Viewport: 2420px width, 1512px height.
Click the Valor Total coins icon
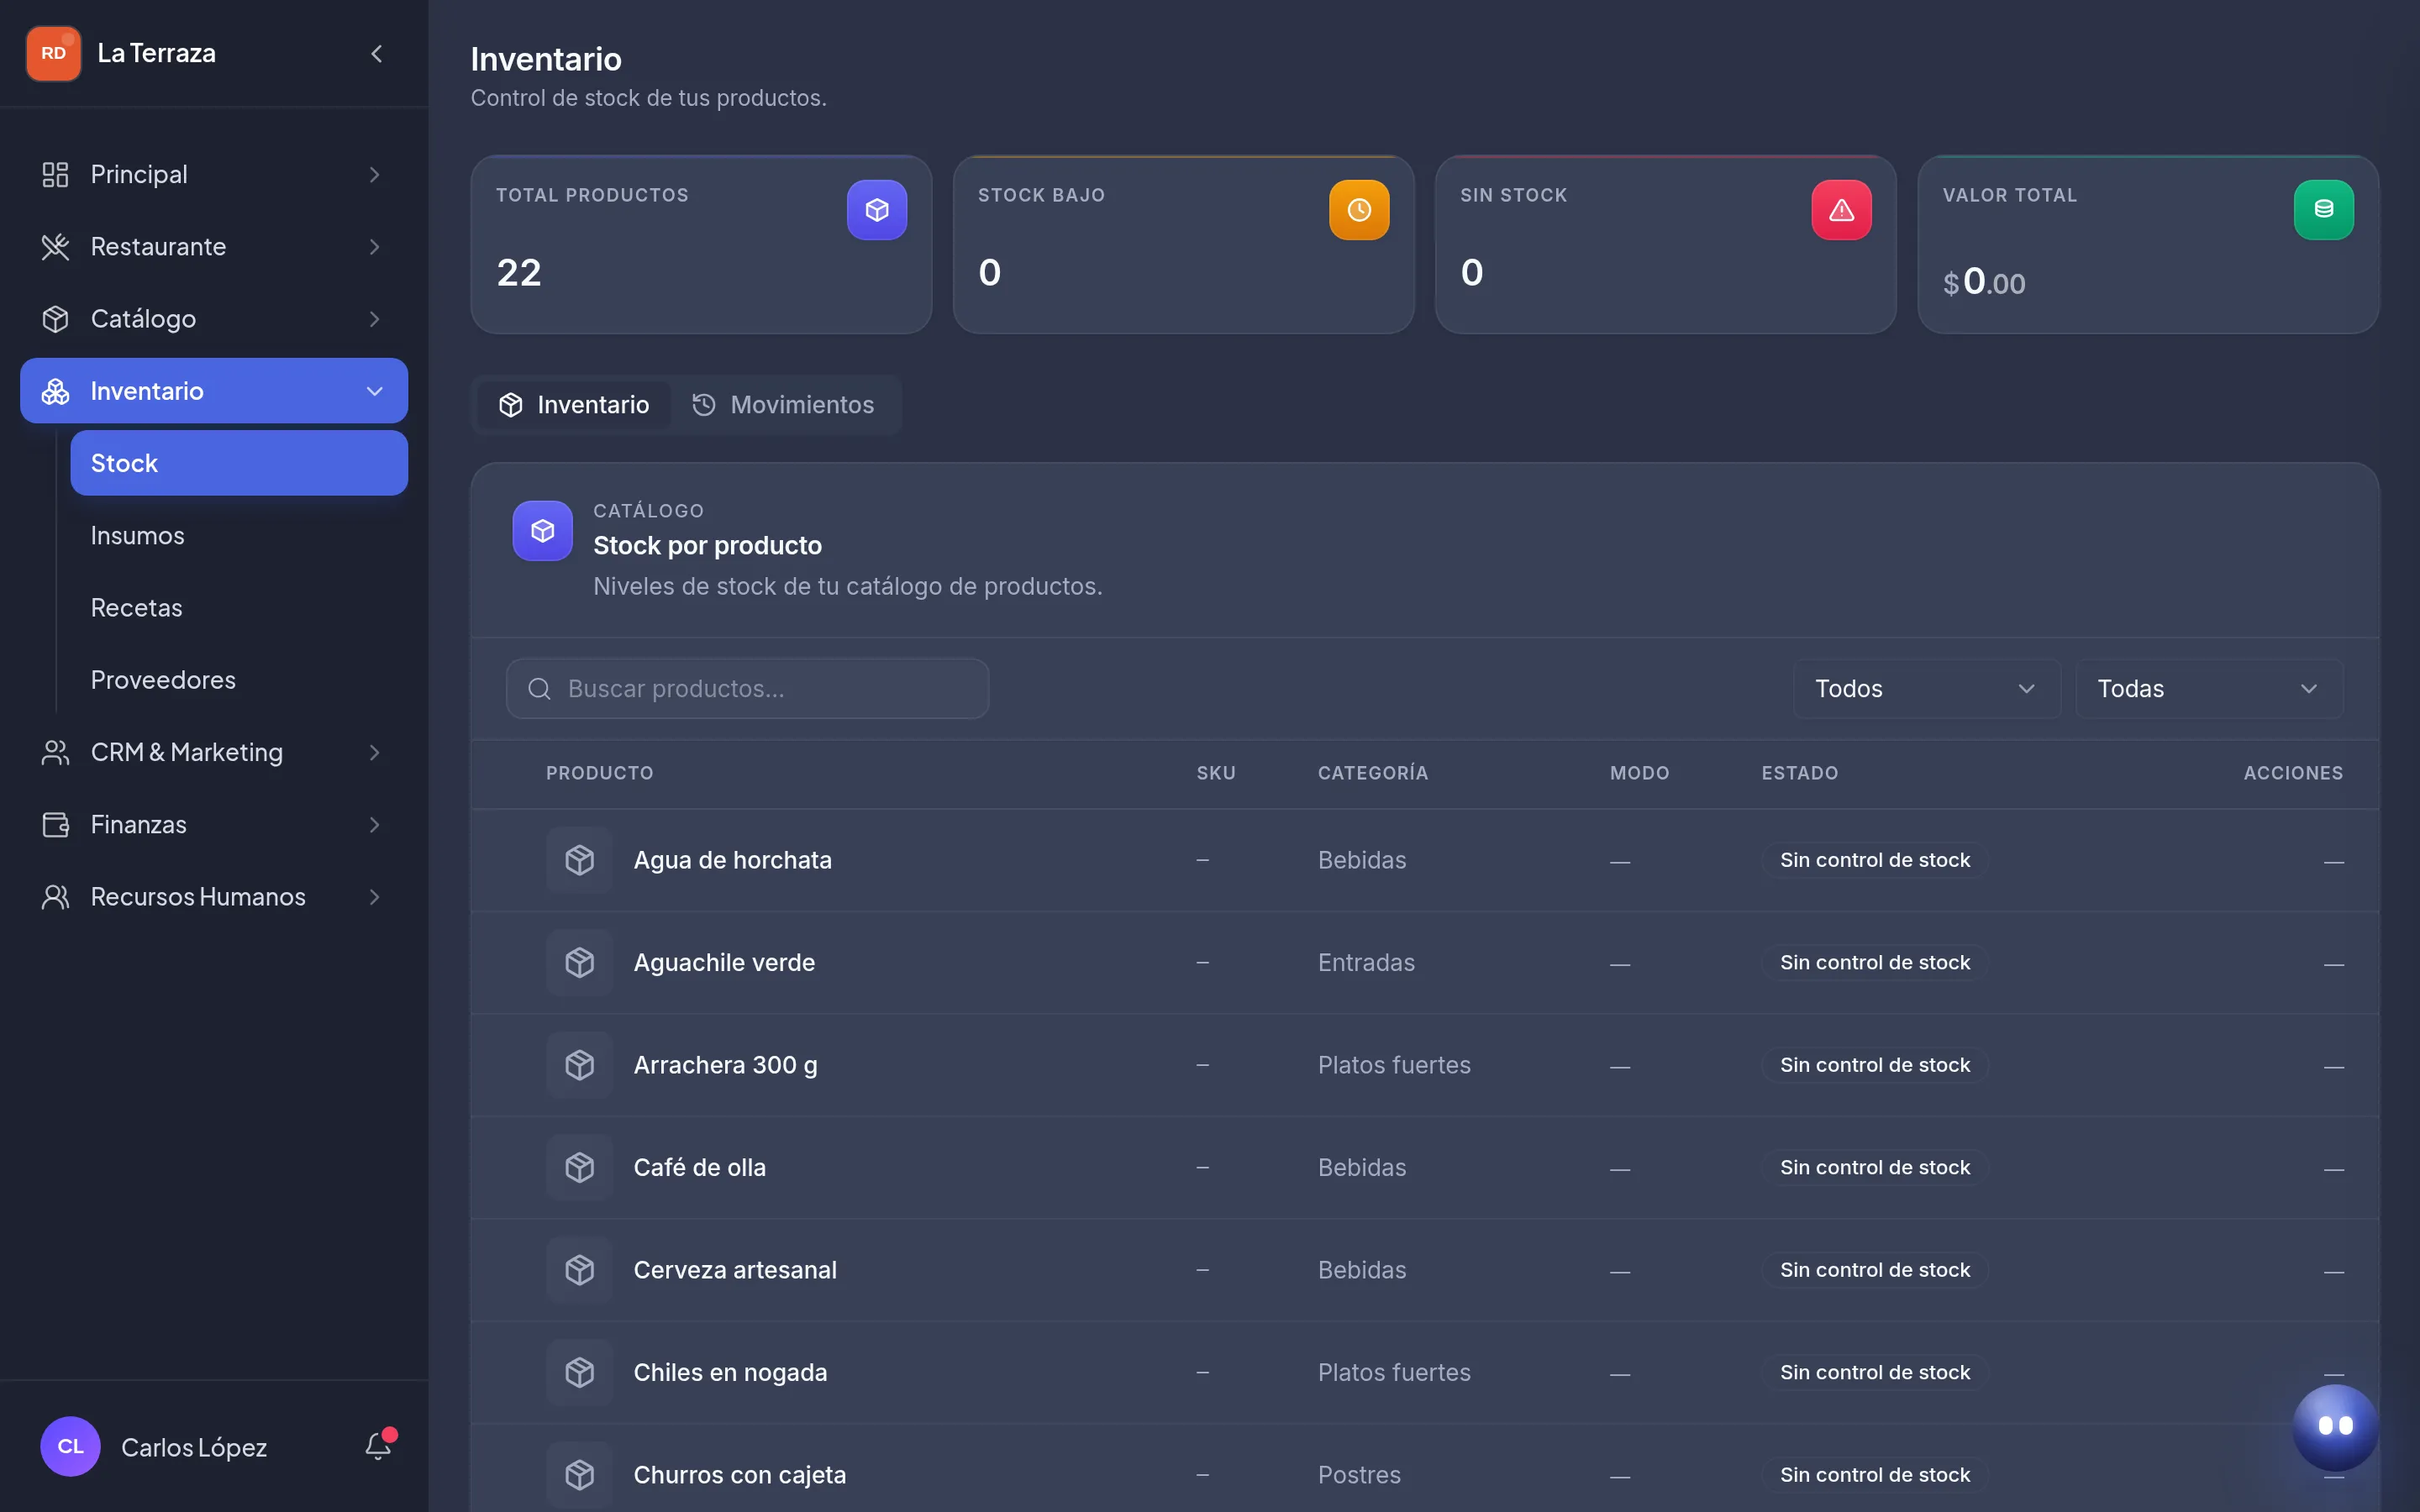click(x=2323, y=210)
